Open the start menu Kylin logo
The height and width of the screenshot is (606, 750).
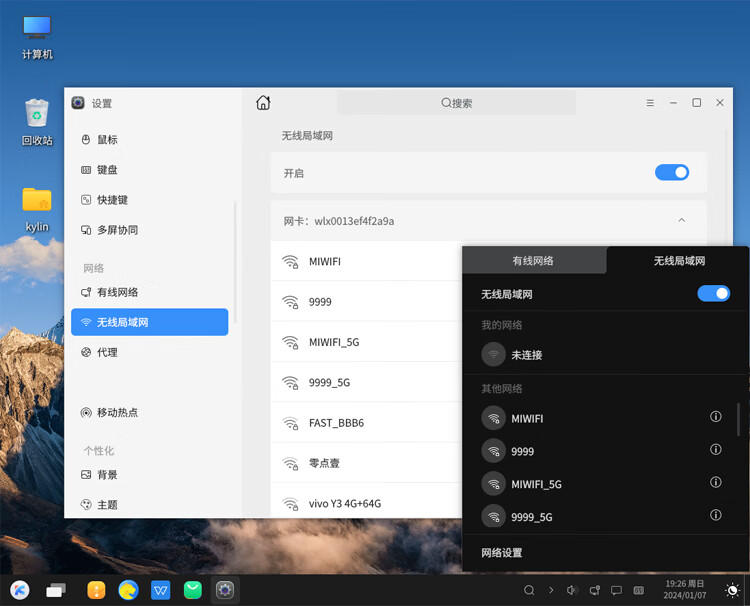(x=19, y=590)
